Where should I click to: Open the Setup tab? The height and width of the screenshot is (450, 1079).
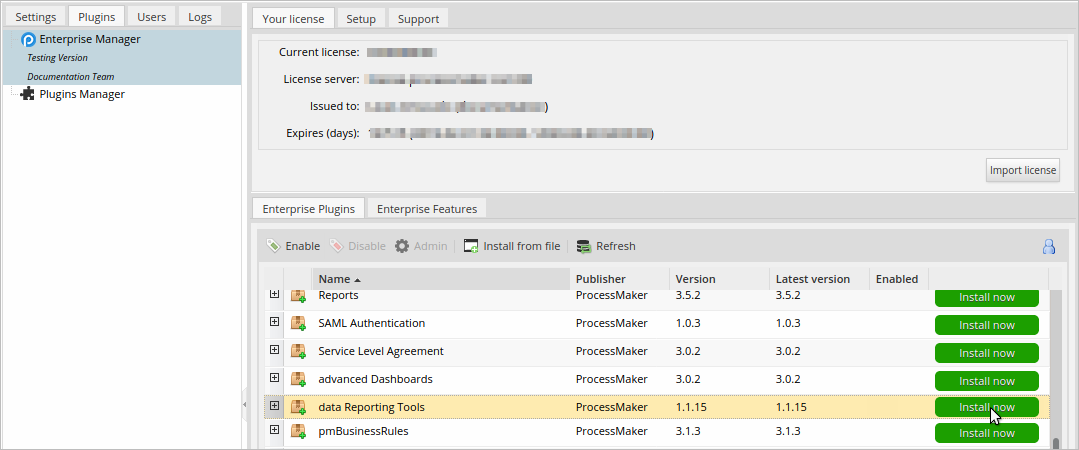click(x=361, y=18)
